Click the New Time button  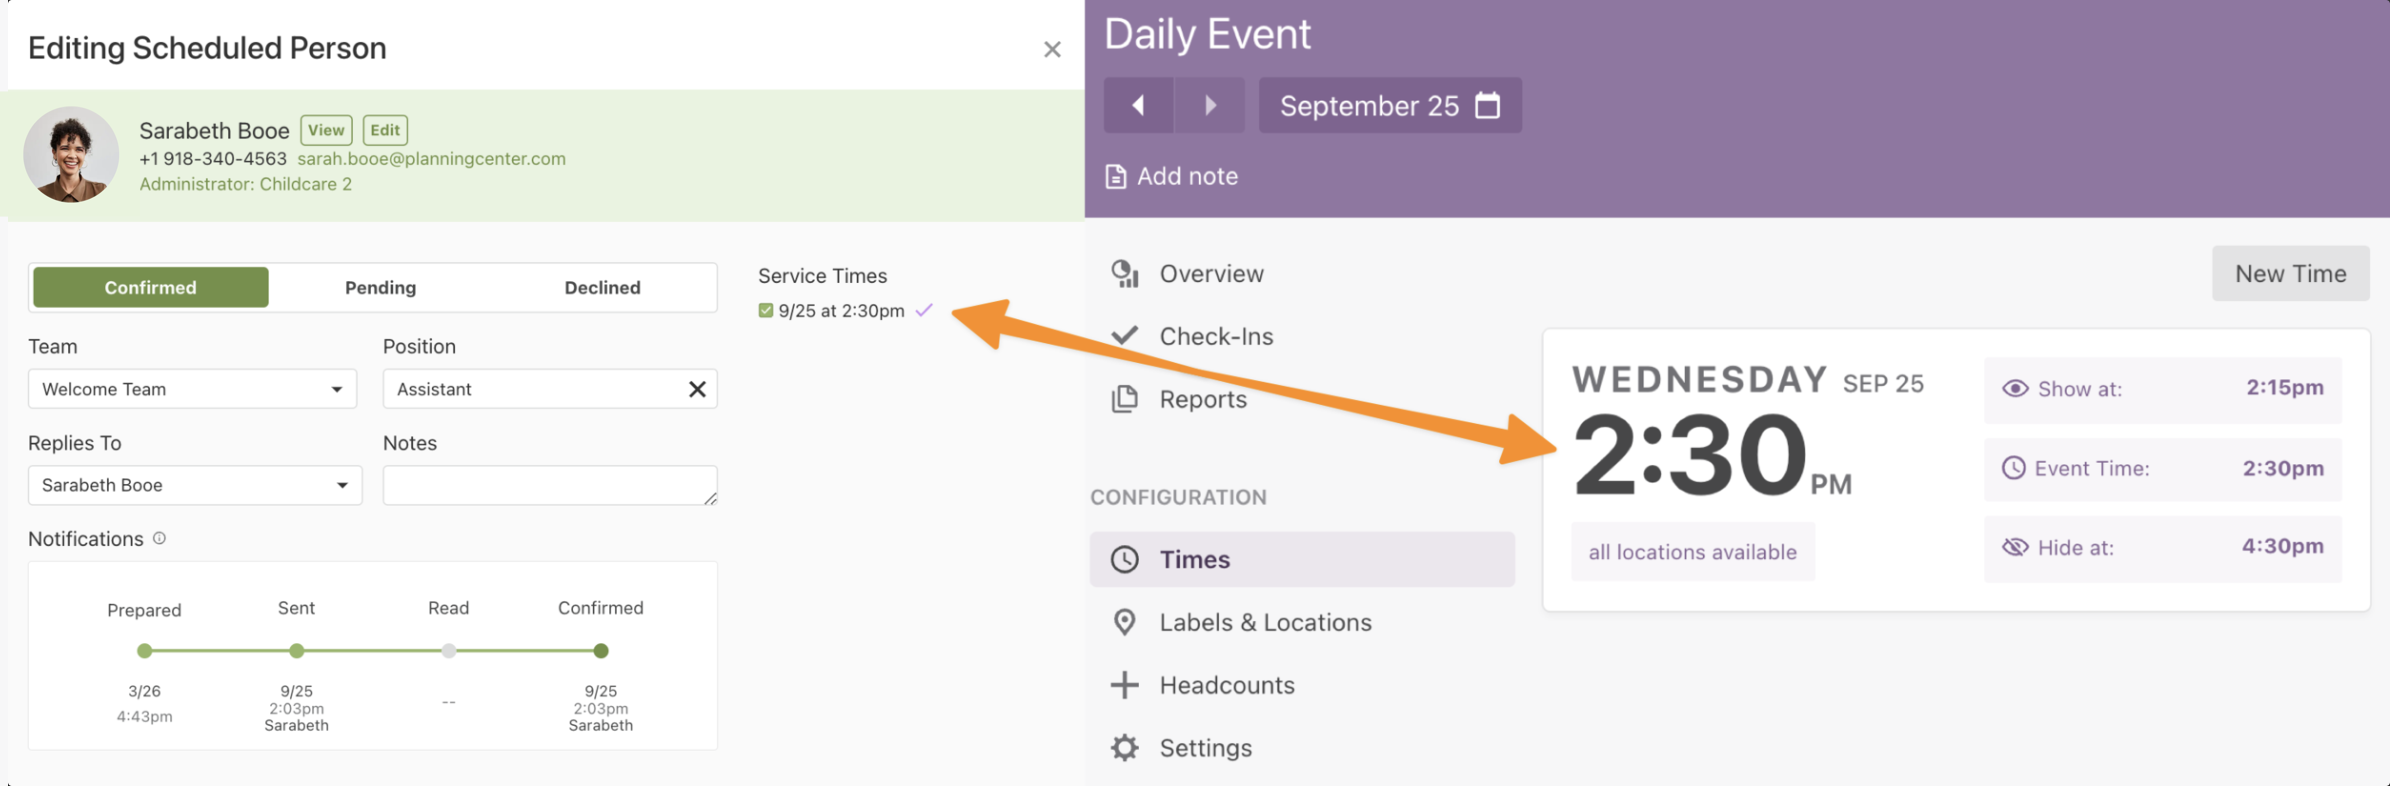click(x=2290, y=273)
